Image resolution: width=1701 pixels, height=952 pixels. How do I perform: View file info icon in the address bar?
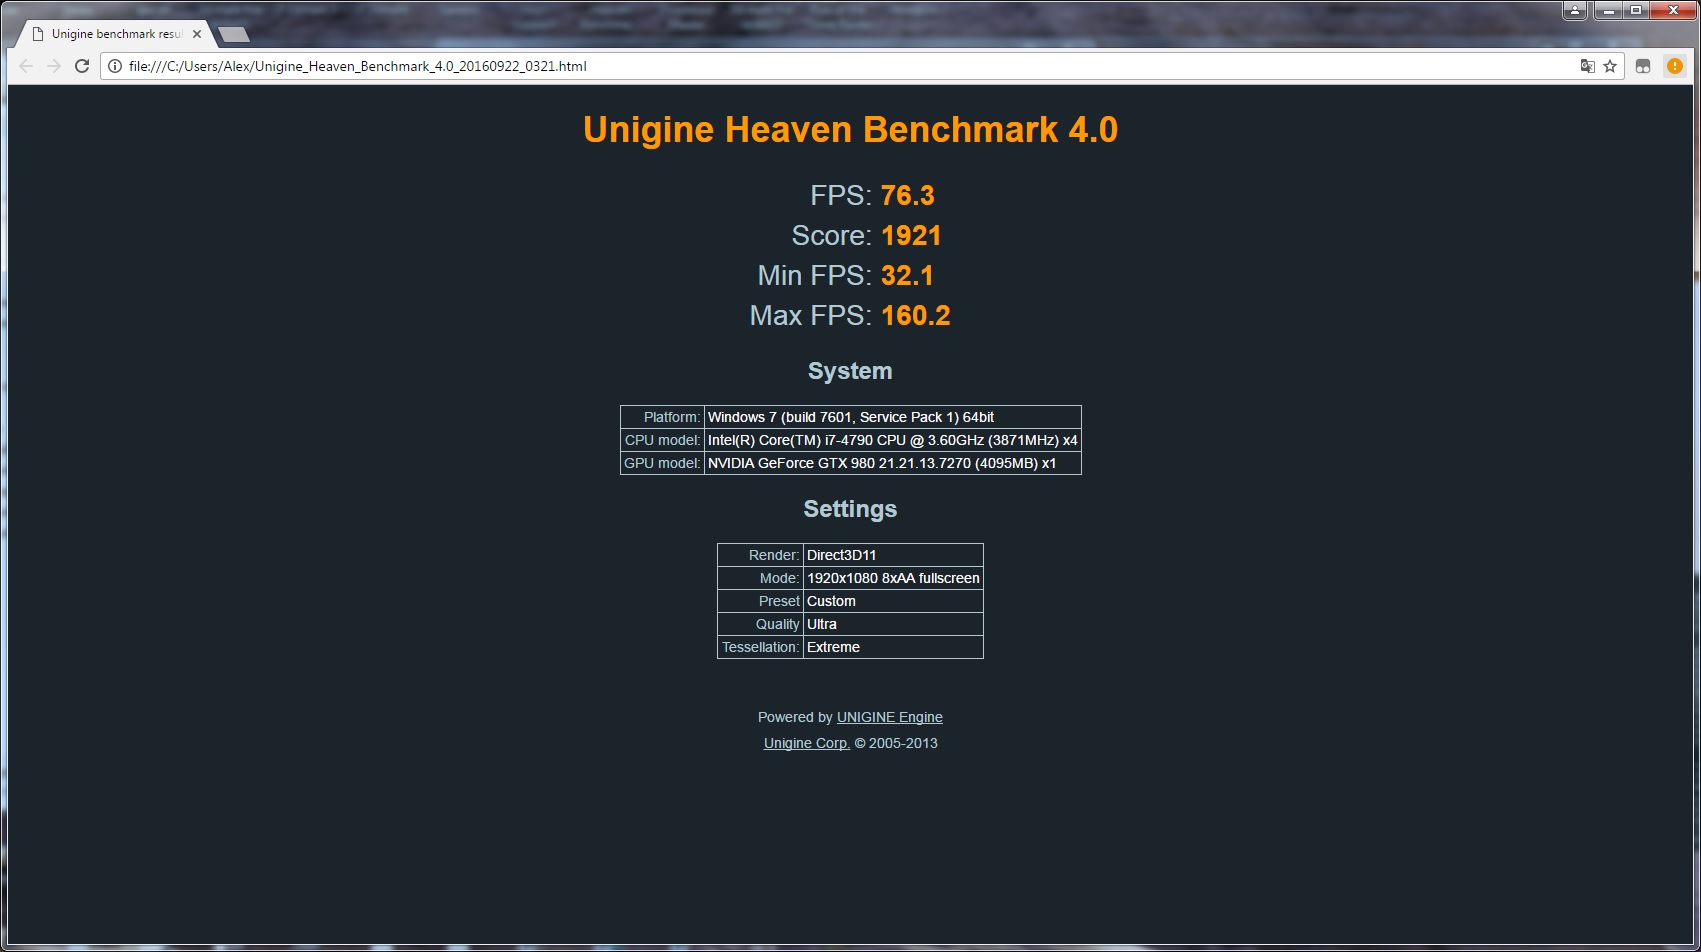(115, 66)
